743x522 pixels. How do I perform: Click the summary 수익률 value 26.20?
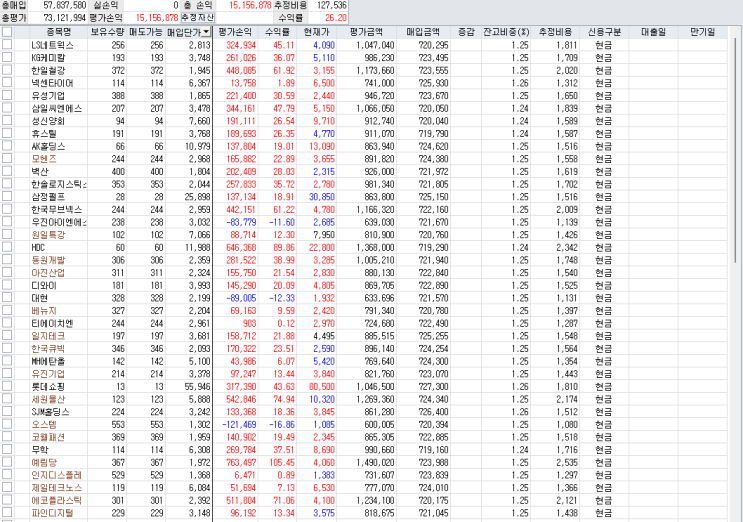tap(335, 18)
